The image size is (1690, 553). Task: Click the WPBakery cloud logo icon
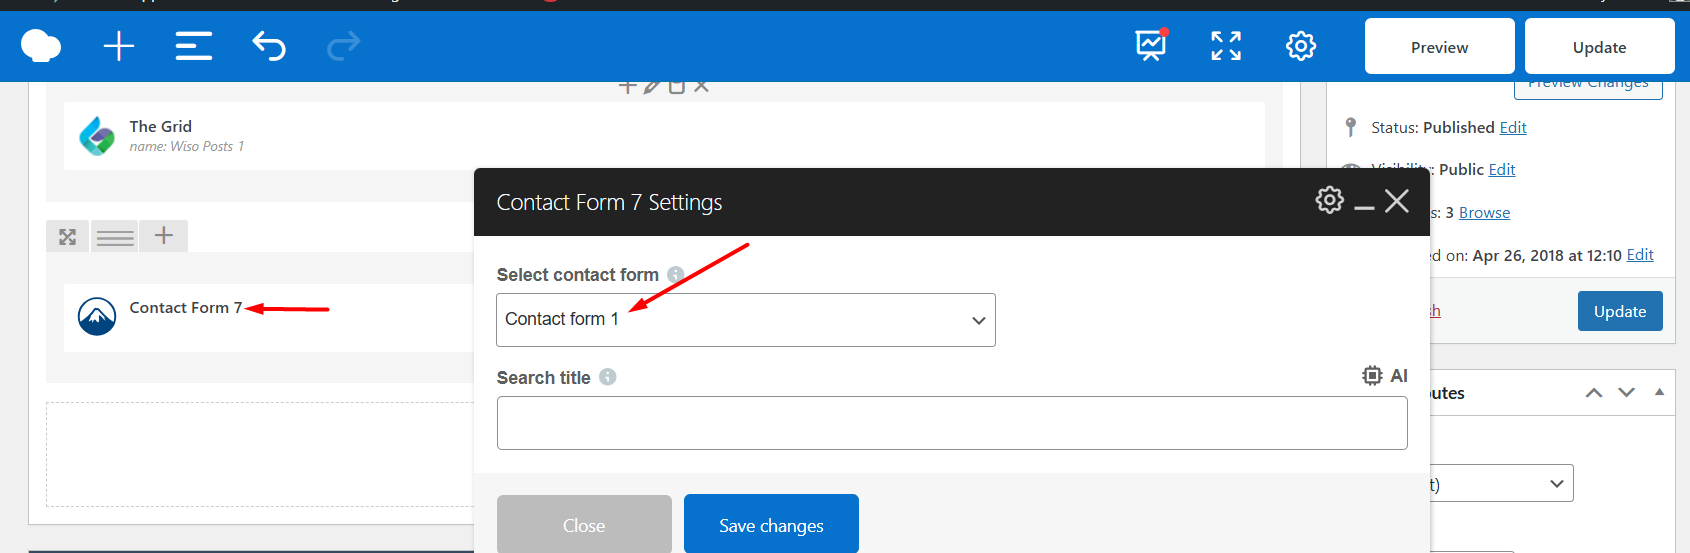point(41,46)
